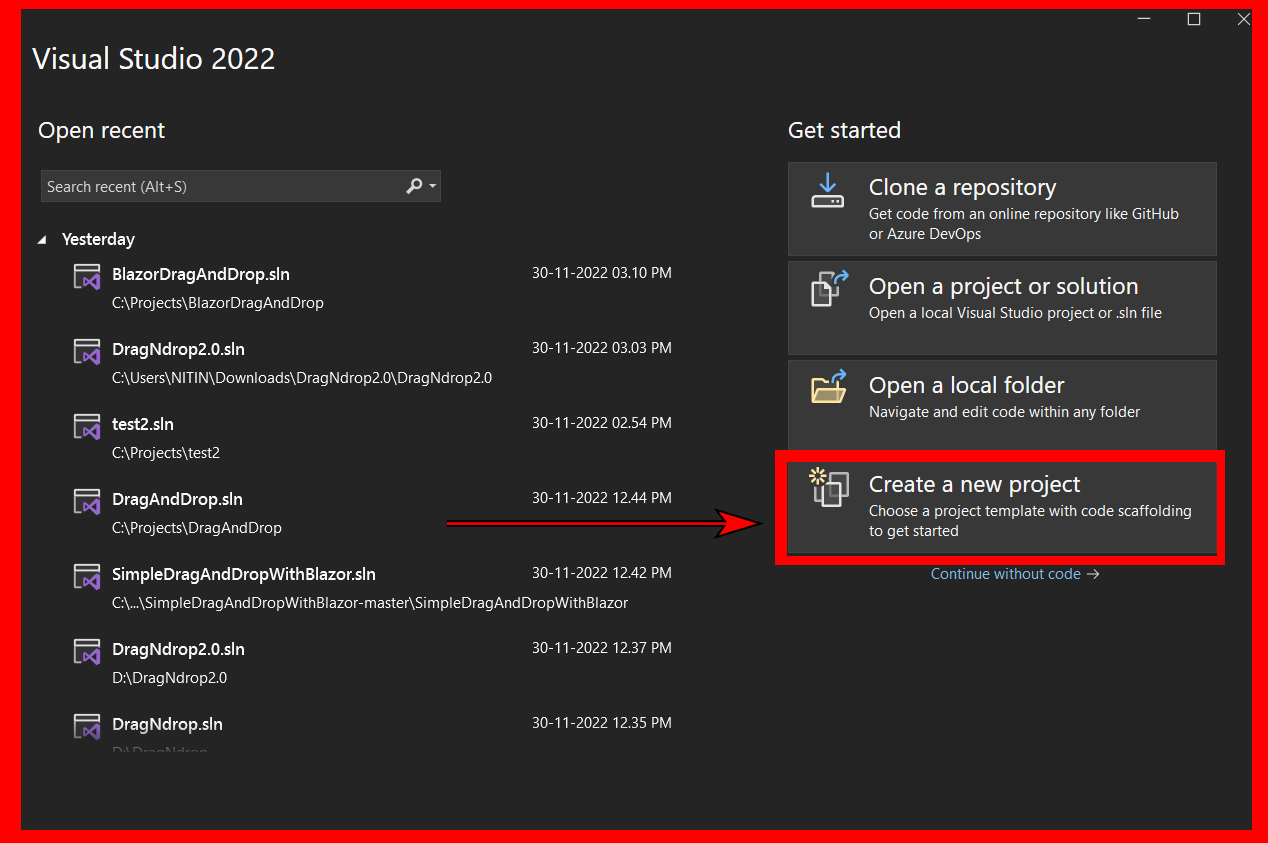Click the DragNdrop2.0.sln solution icon
1268x843 pixels.
coord(87,351)
